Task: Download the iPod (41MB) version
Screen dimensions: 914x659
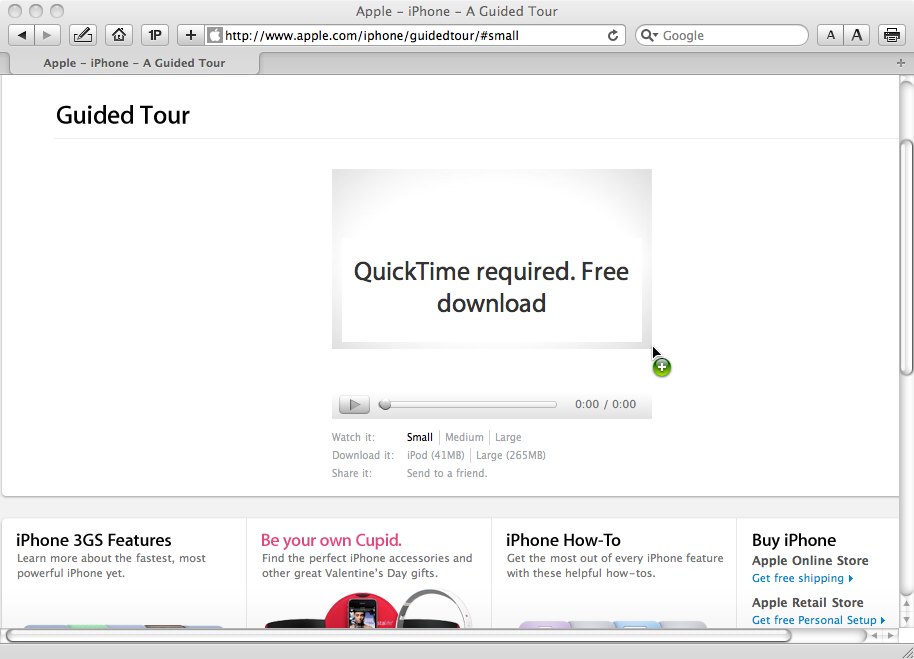Action: [435, 455]
